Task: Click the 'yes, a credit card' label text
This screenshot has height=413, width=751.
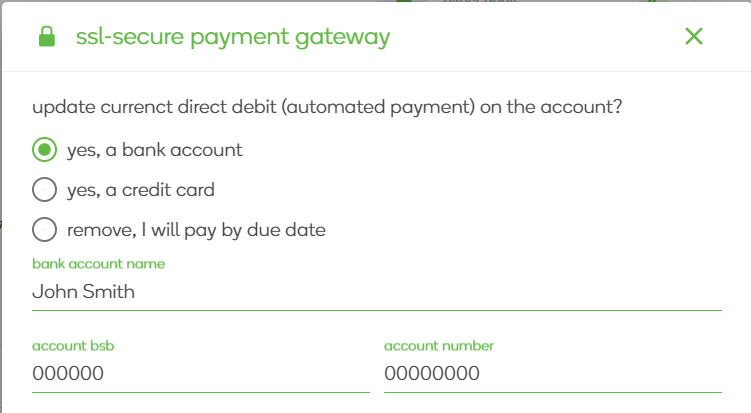Action: 141,190
